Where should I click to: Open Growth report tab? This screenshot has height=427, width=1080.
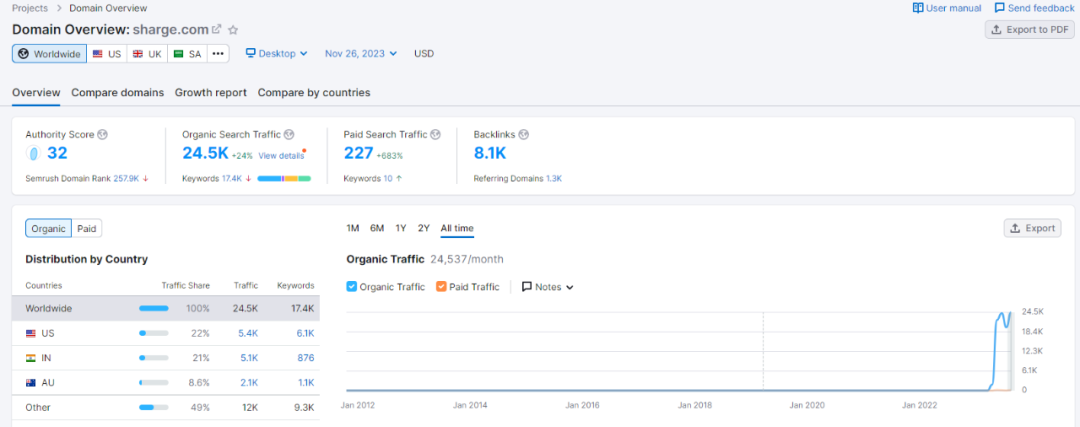(x=211, y=92)
